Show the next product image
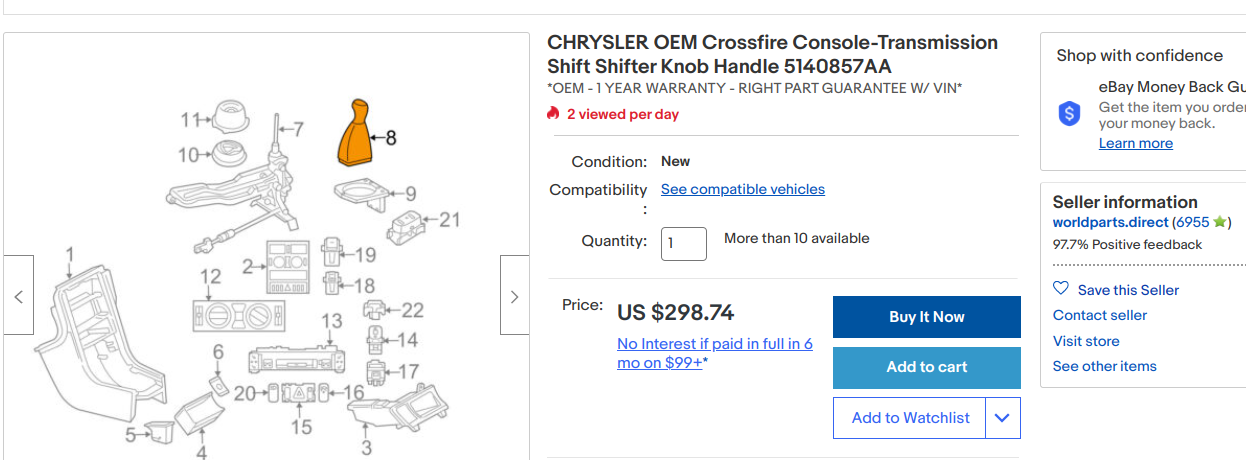Viewport: 1246px width, 460px height. 514,296
